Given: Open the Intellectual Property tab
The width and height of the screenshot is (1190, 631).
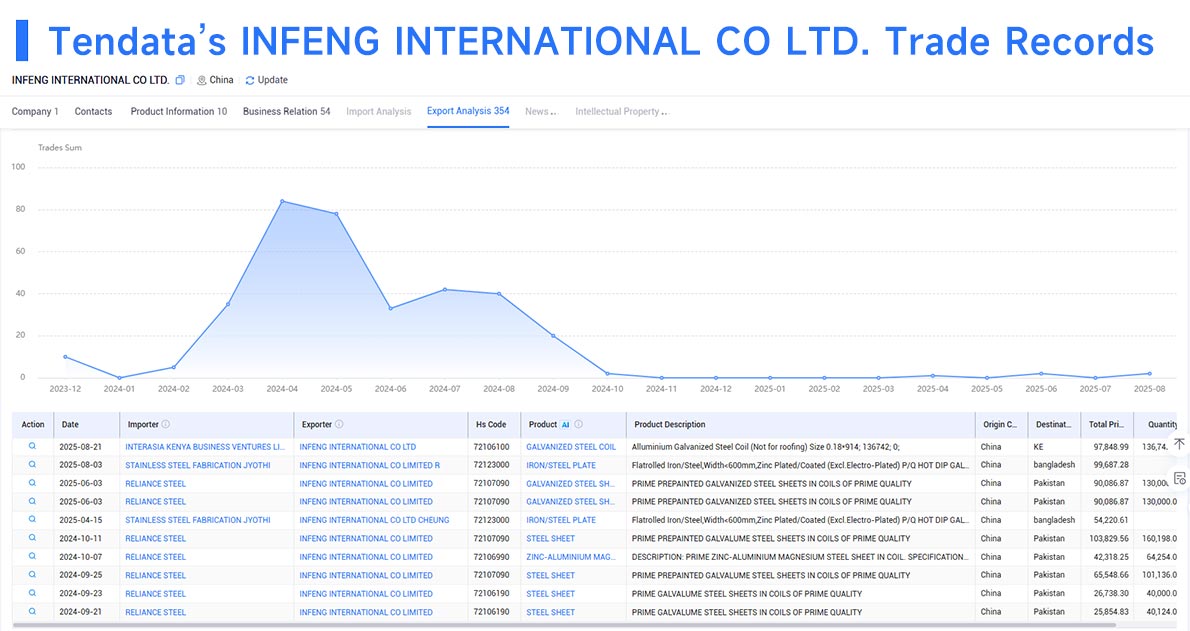Looking at the screenshot, I should point(621,112).
